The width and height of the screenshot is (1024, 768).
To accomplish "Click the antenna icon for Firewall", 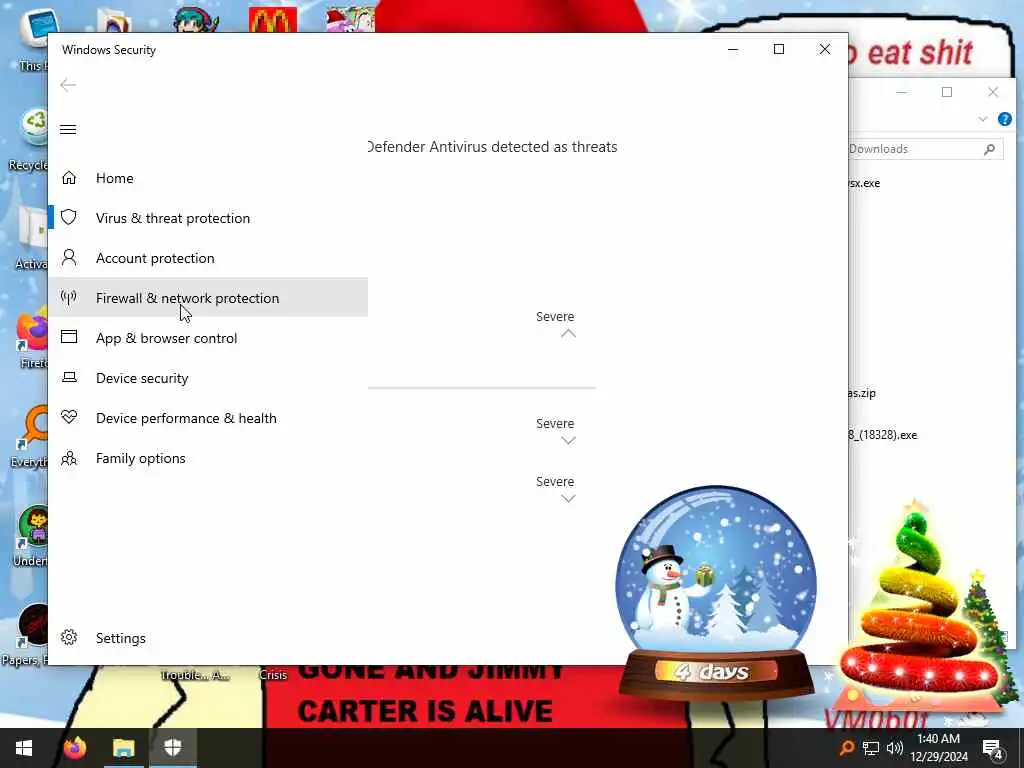I will pyautogui.click(x=69, y=298).
